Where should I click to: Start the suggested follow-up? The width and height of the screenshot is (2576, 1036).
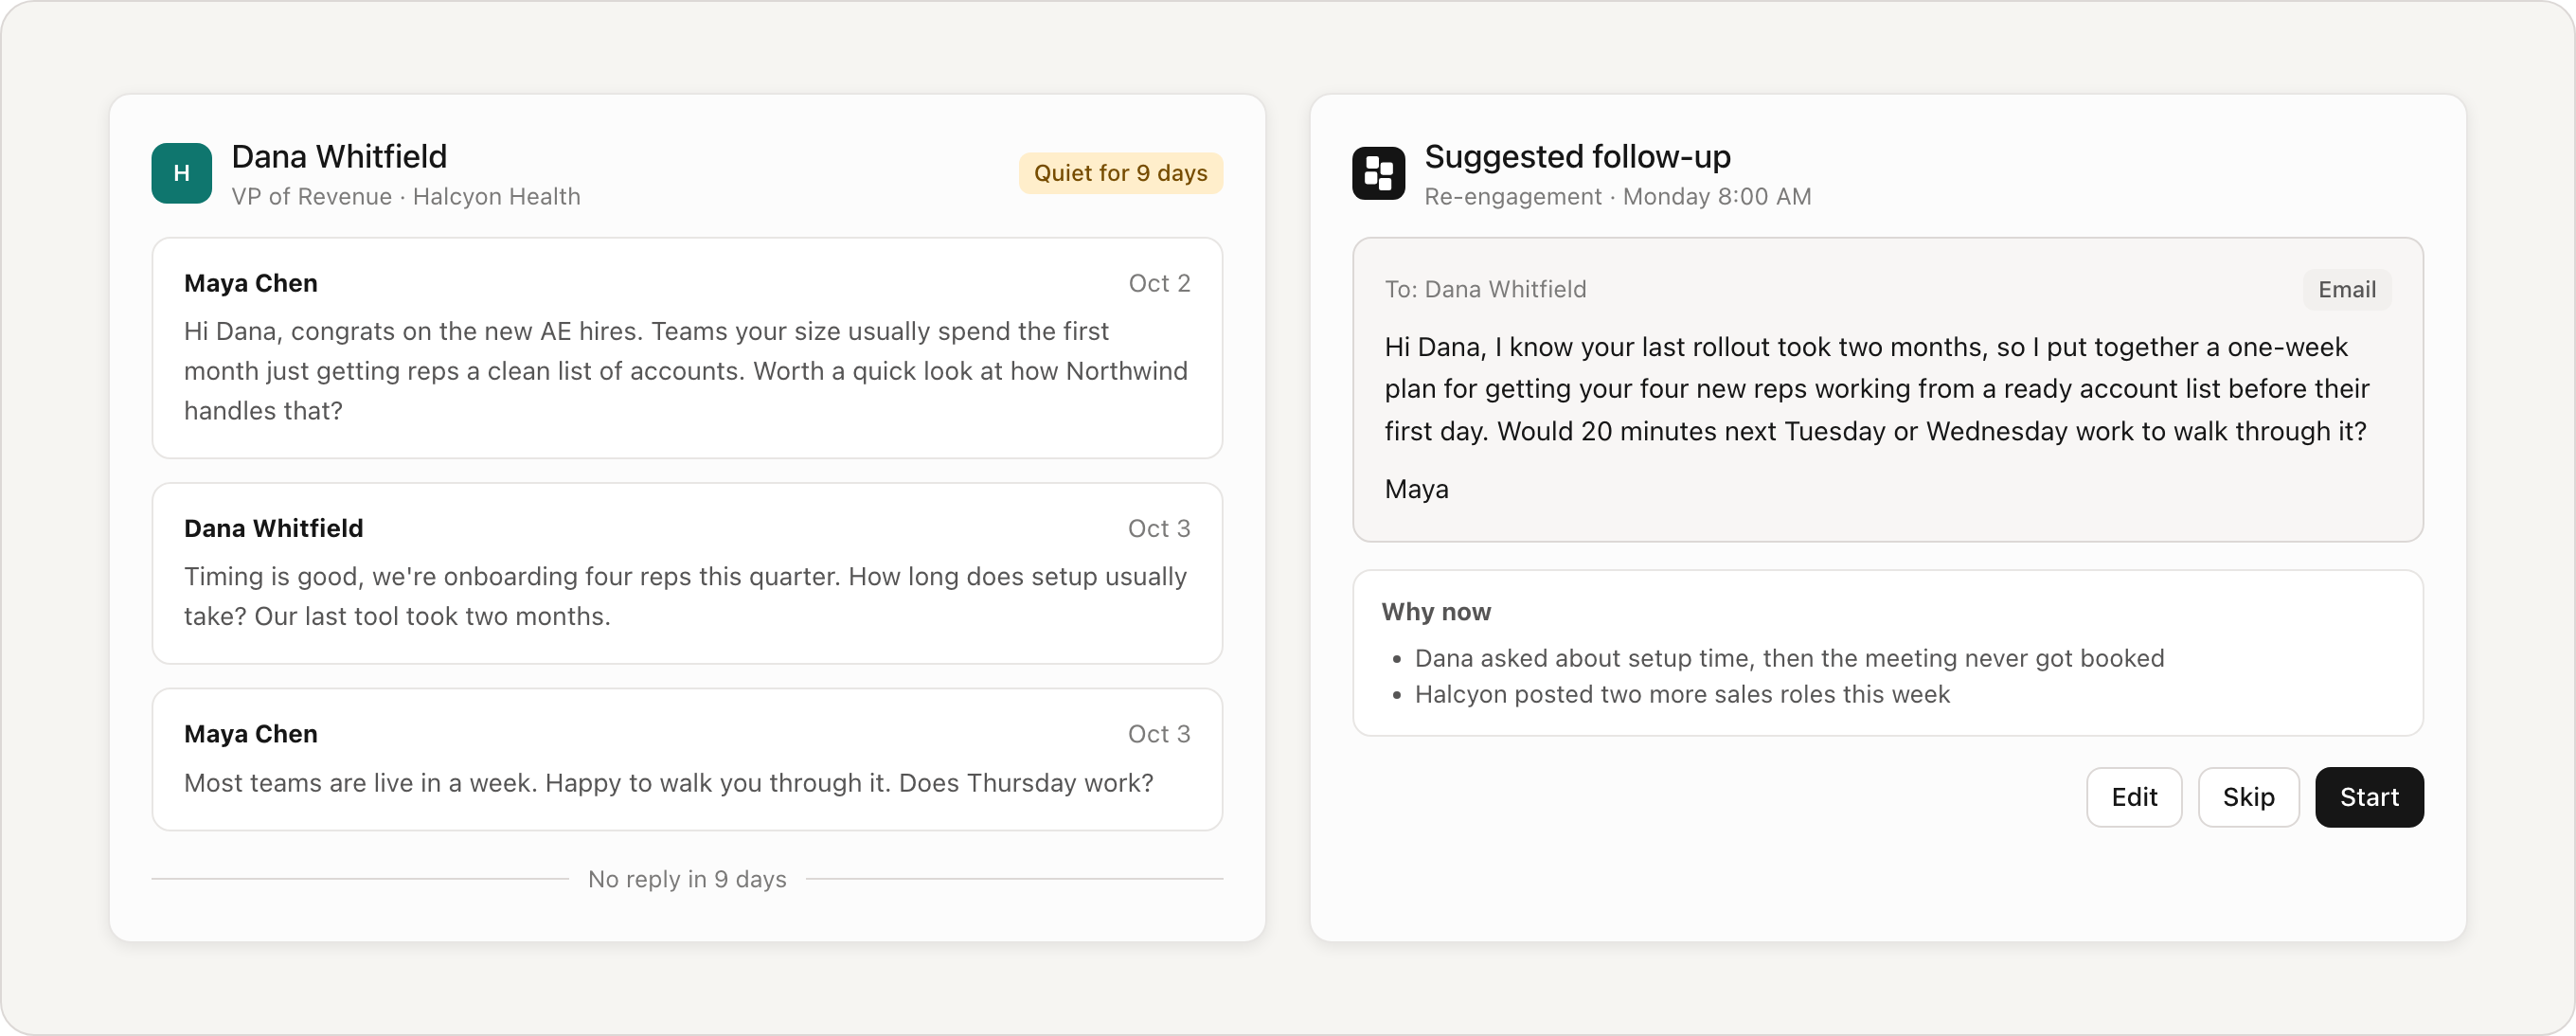click(2368, 797)
